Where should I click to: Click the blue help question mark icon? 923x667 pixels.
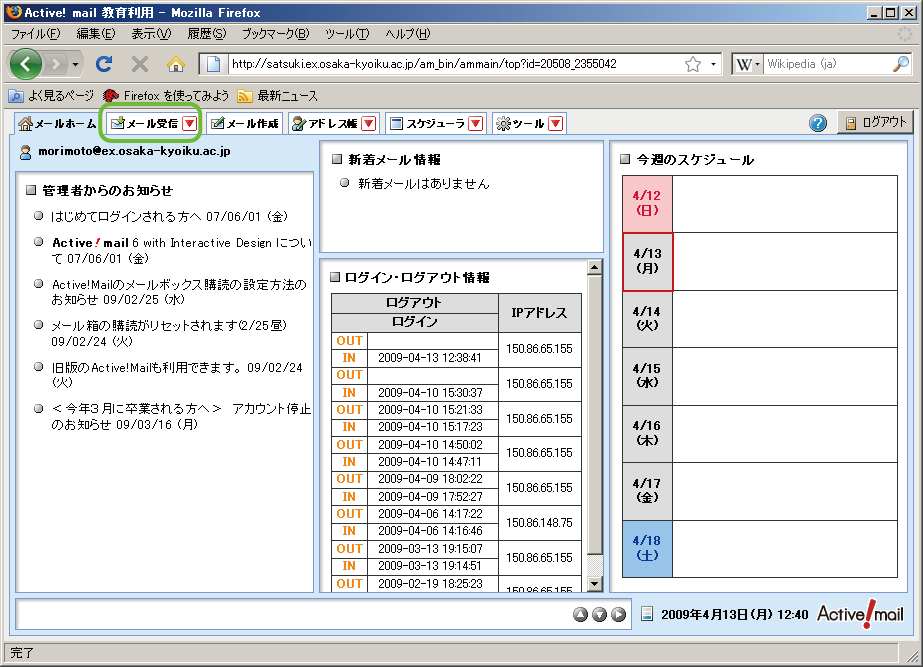pyautogui.click(x=818, y=123)
